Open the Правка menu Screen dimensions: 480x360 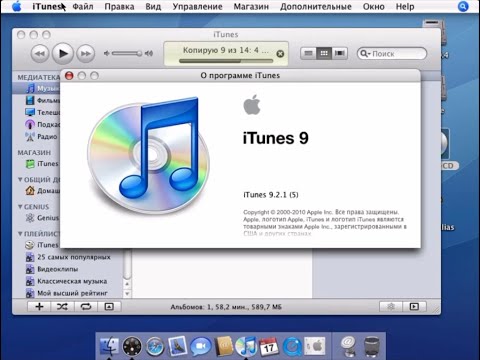[x=119, y=7]
